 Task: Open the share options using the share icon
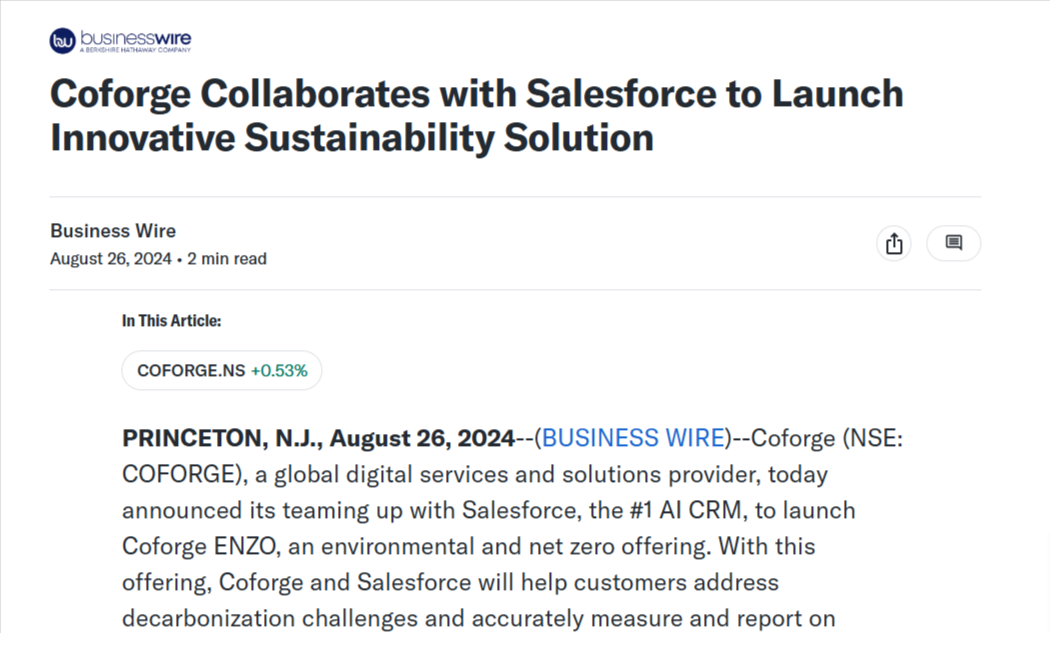tap(893, 243)
